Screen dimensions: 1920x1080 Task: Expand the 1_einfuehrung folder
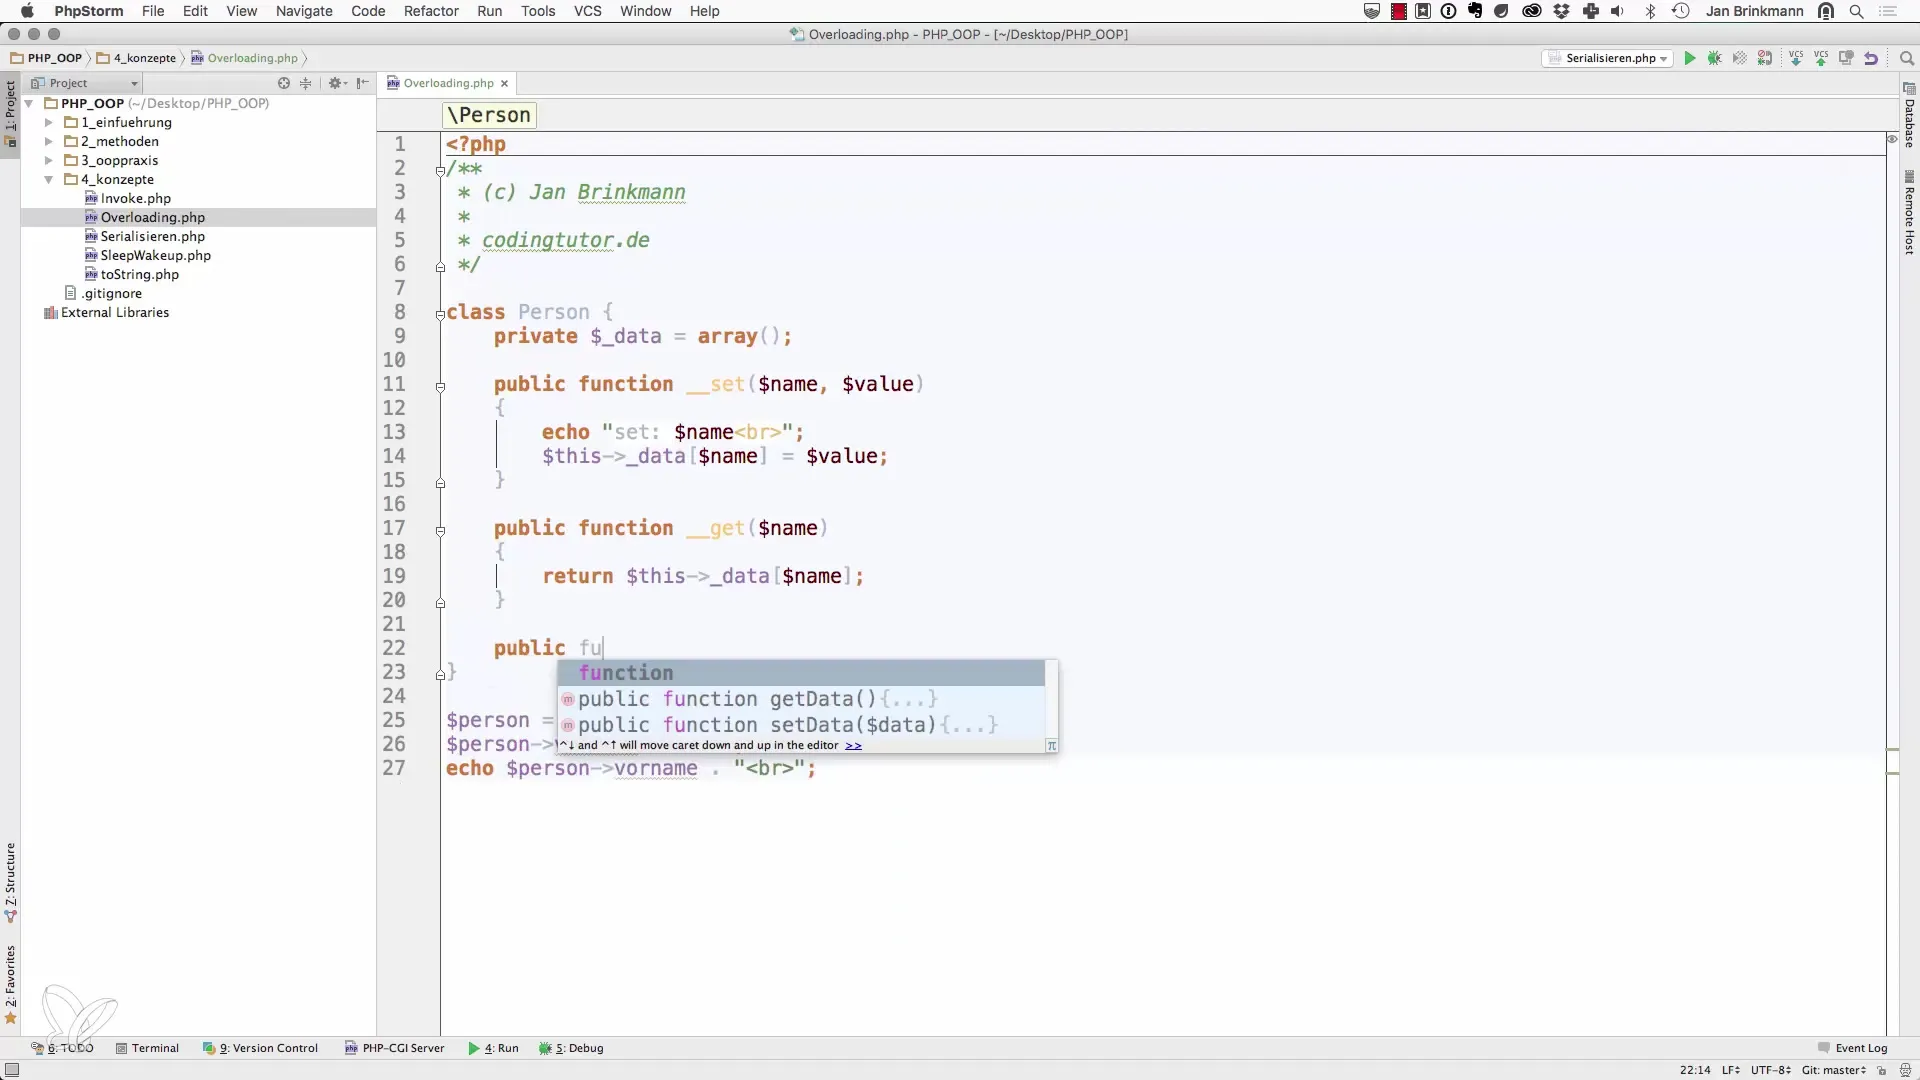click(48, 122)
